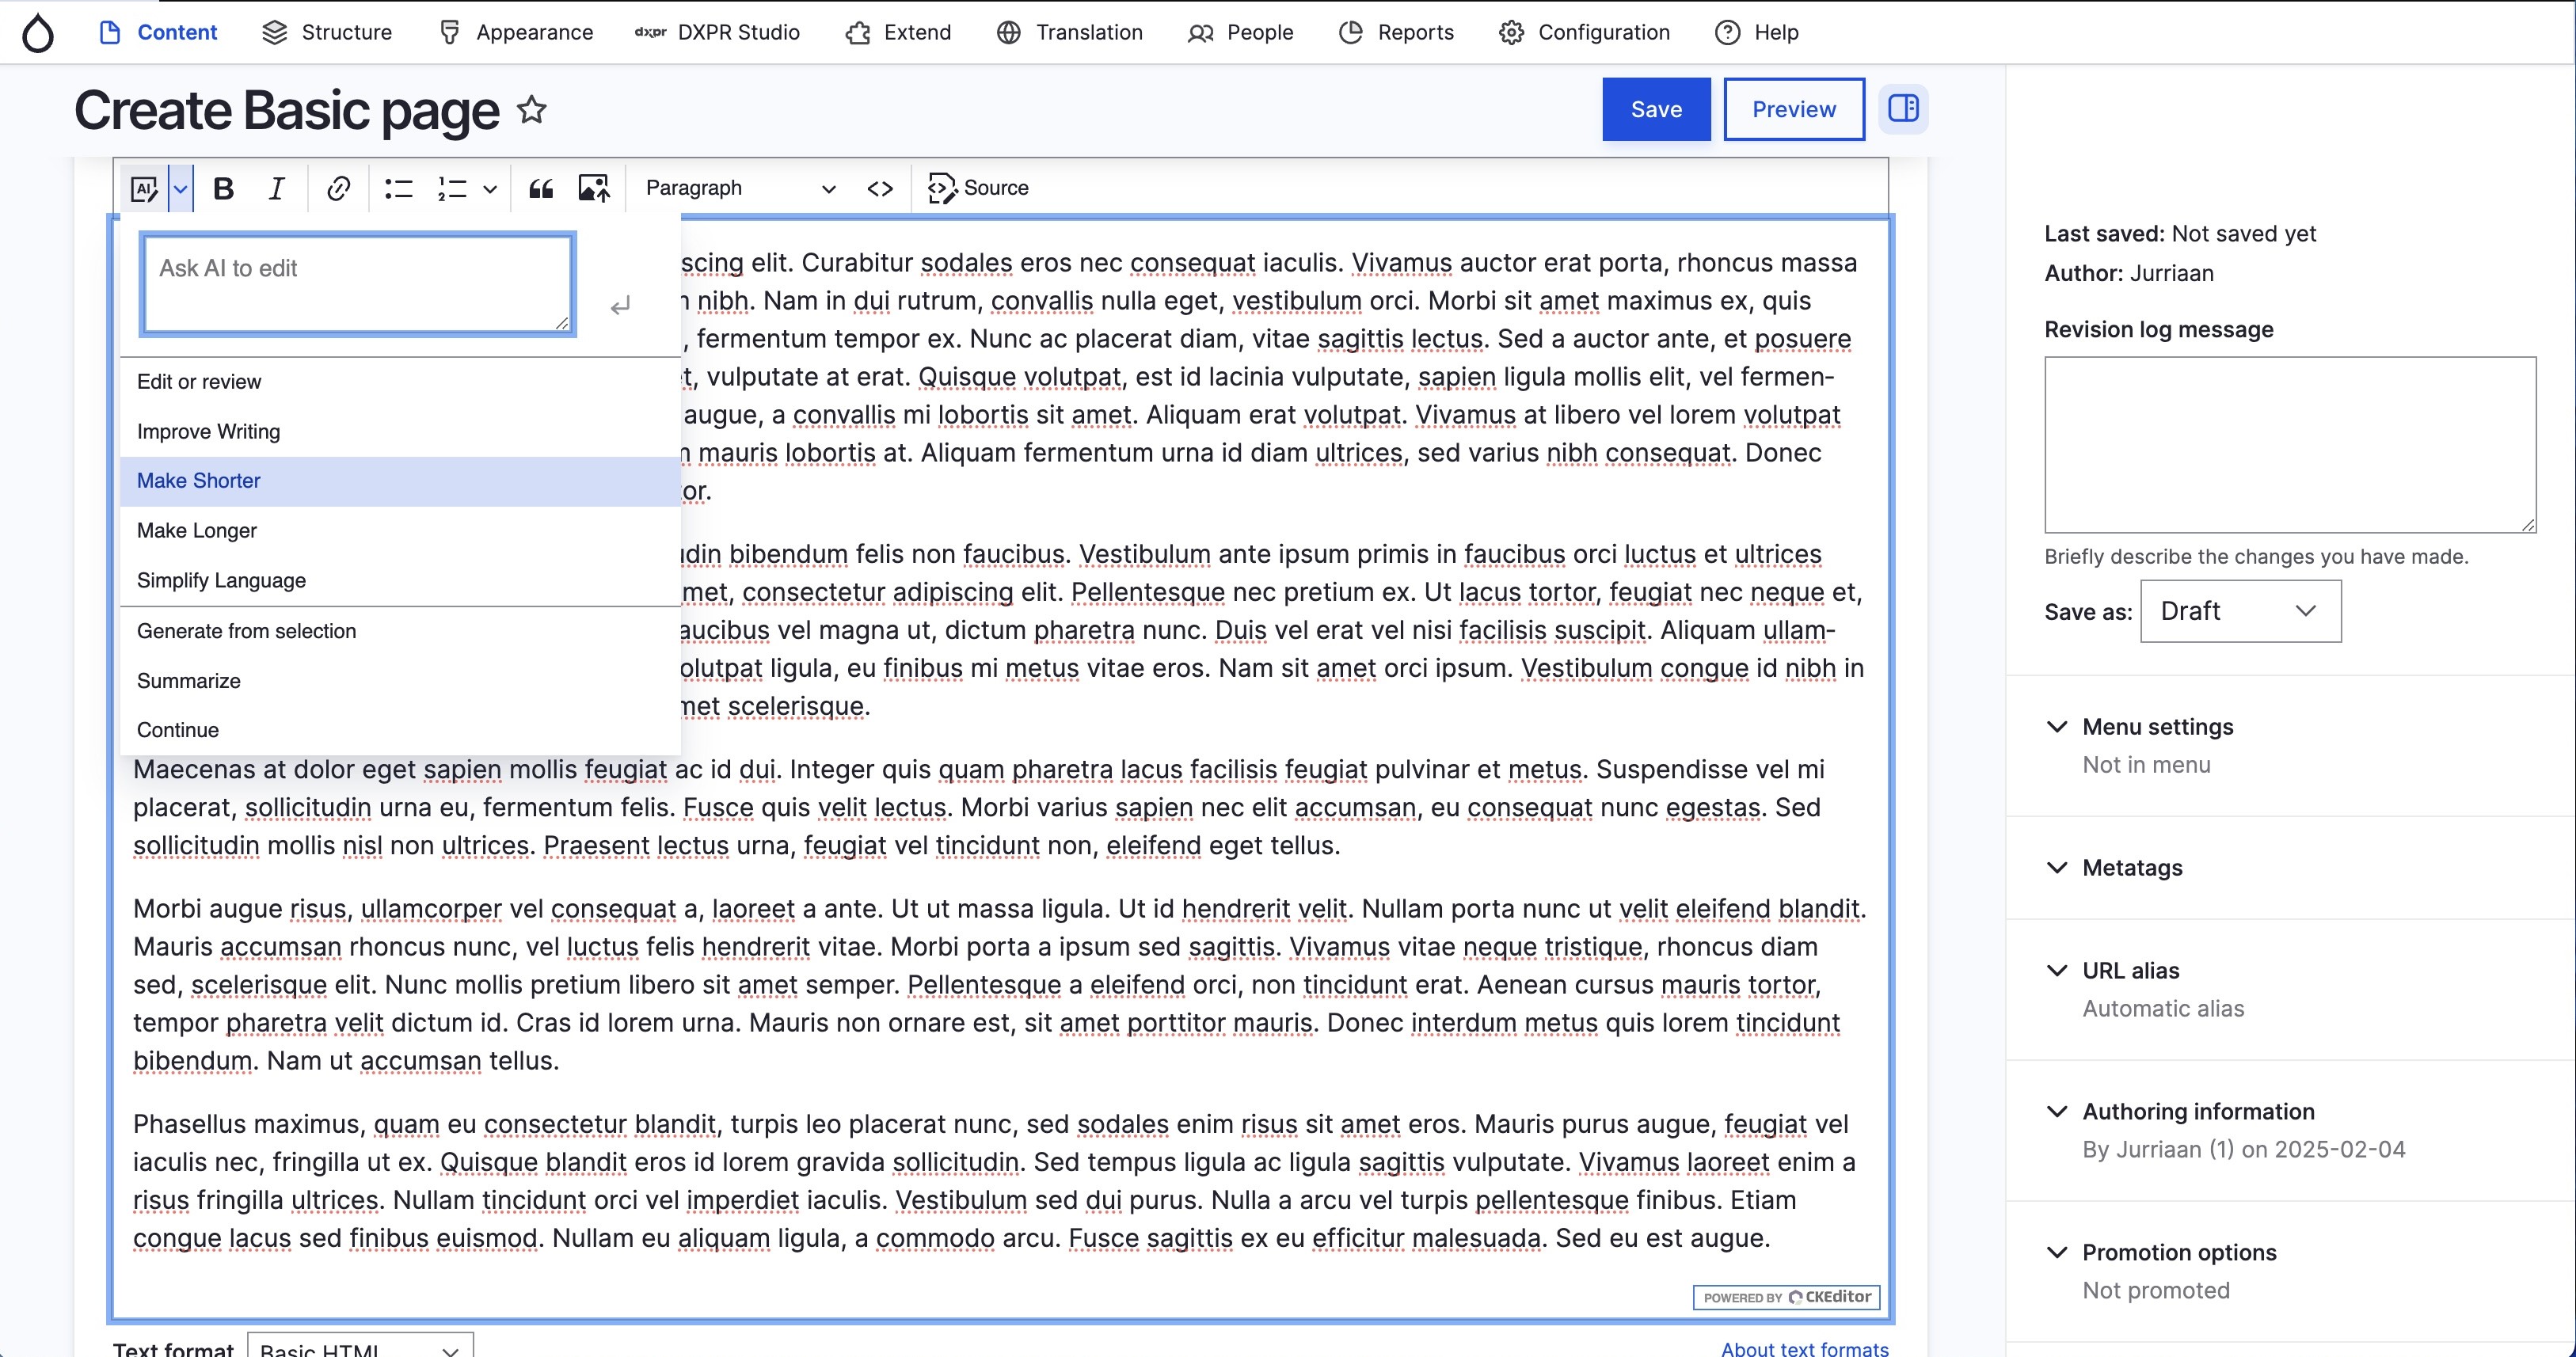Focus the Ask AI to edit field
2576x1357 pixels.
tap(358, 284)
